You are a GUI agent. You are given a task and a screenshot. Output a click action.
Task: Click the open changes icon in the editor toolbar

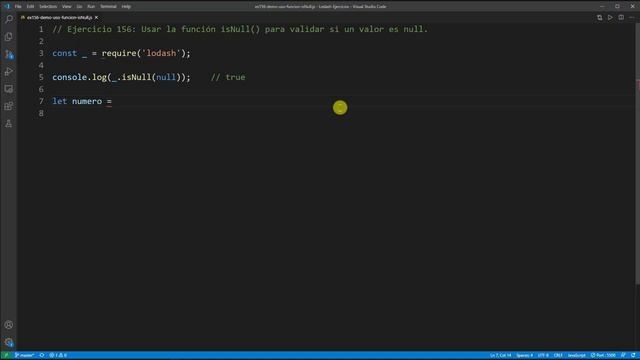(600, 18)
